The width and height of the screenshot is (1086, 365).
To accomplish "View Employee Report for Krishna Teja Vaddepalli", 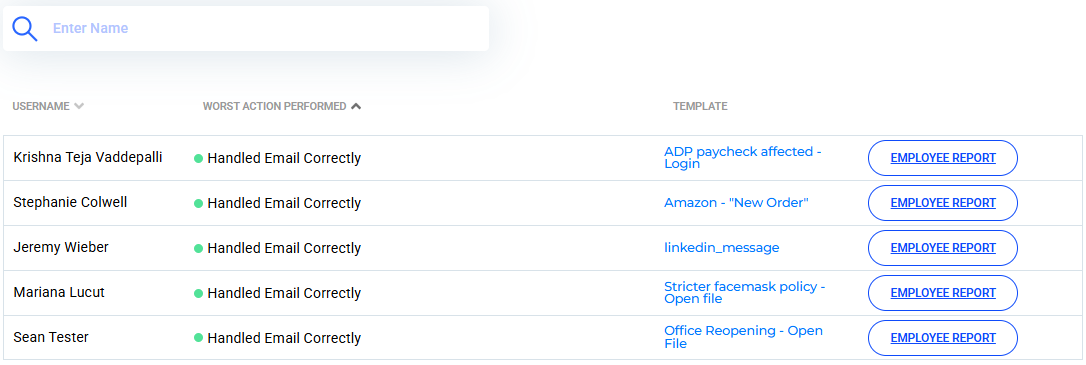I will pyautogui.click(x=943, y=158).
